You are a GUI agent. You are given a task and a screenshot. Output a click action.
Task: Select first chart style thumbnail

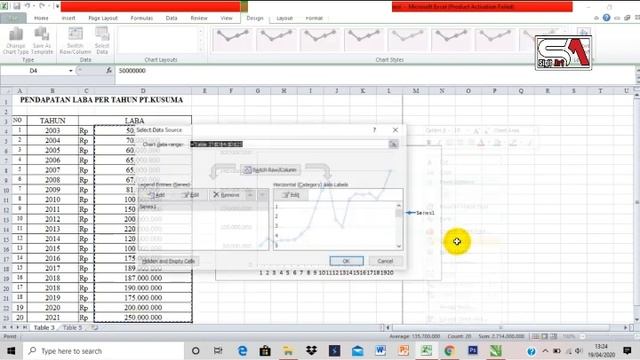(x=232, y=39)
